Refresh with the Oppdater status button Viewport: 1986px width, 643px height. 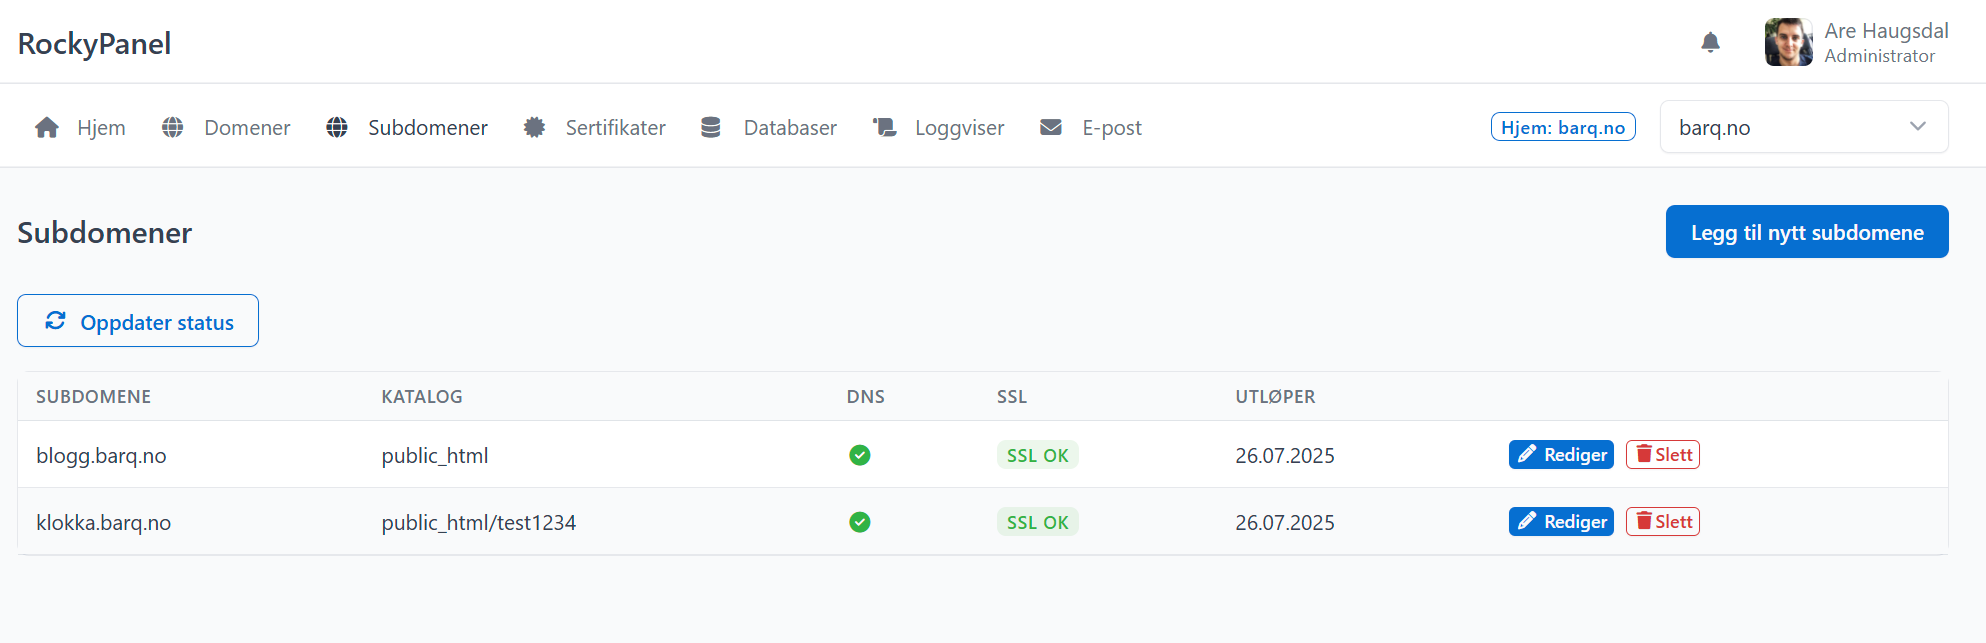[138, 321]
